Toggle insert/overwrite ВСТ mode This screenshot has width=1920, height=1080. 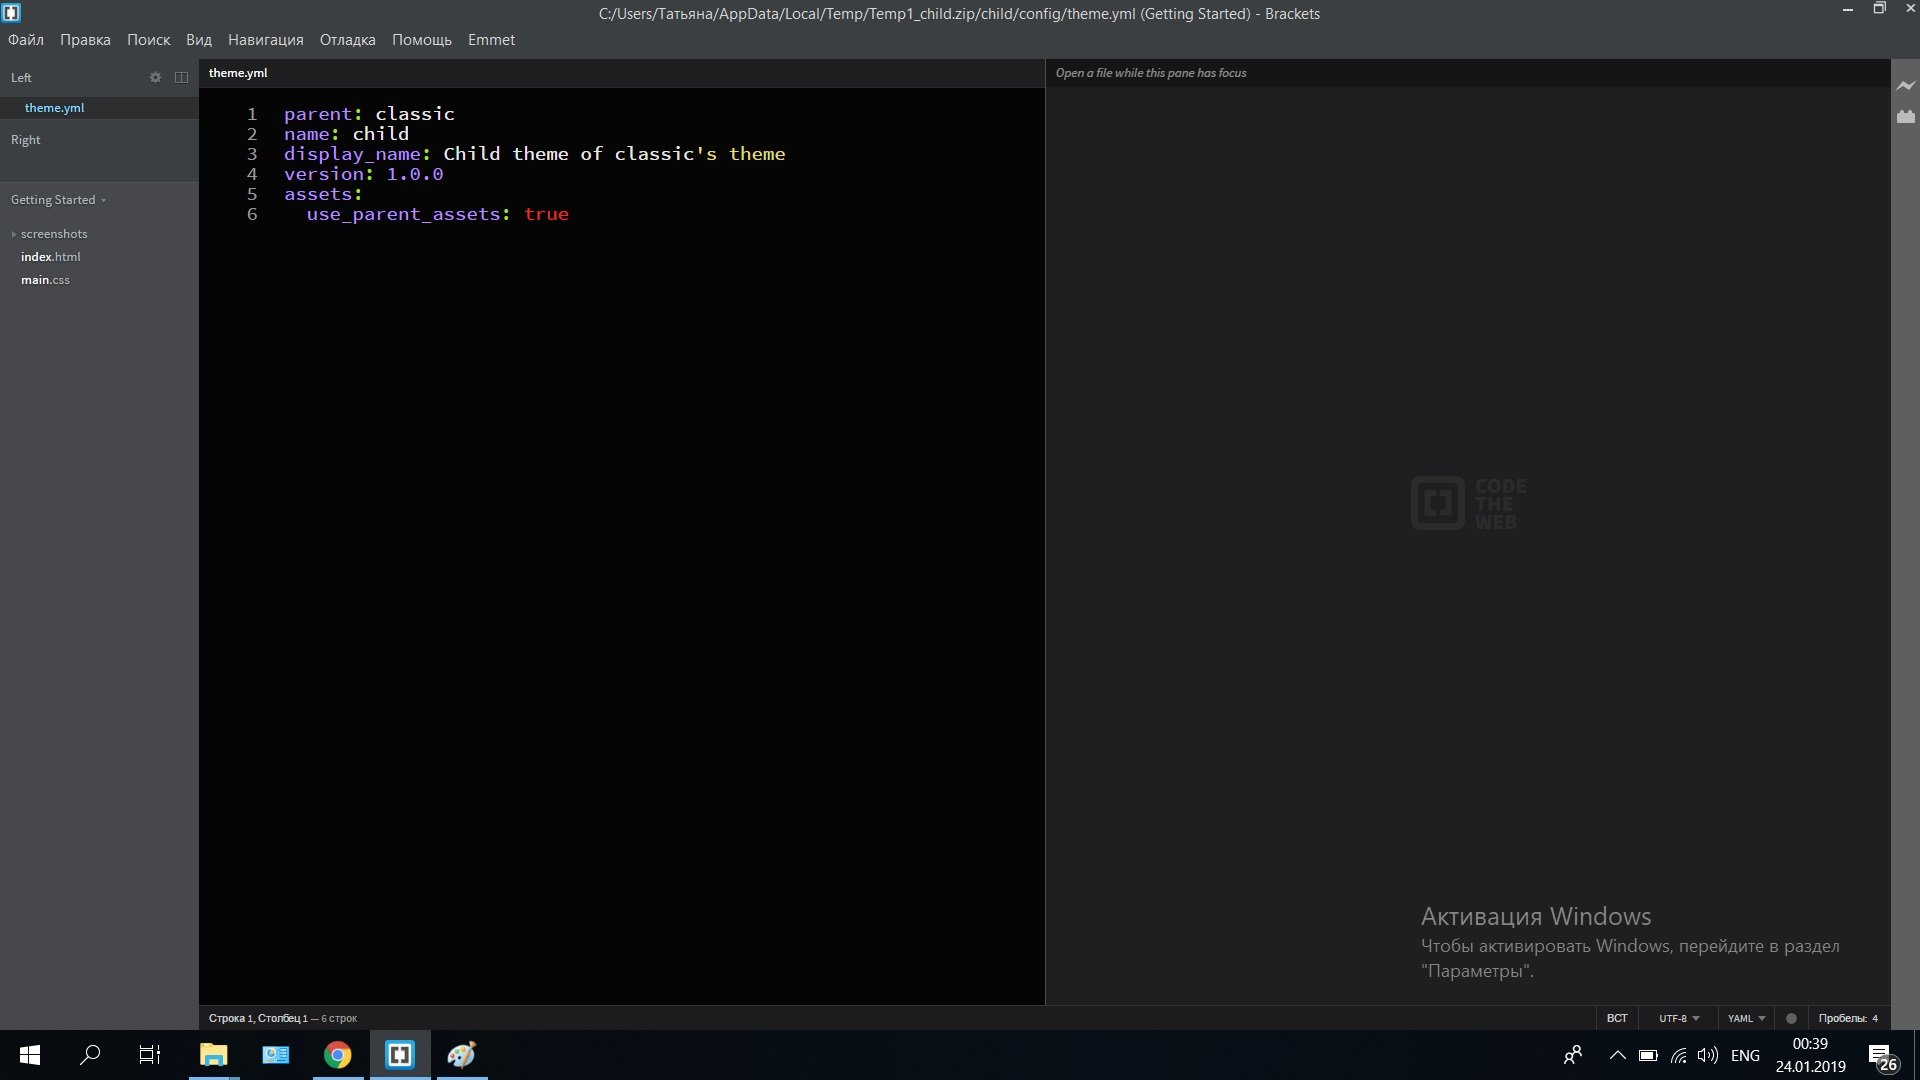pos(1616,1018)
